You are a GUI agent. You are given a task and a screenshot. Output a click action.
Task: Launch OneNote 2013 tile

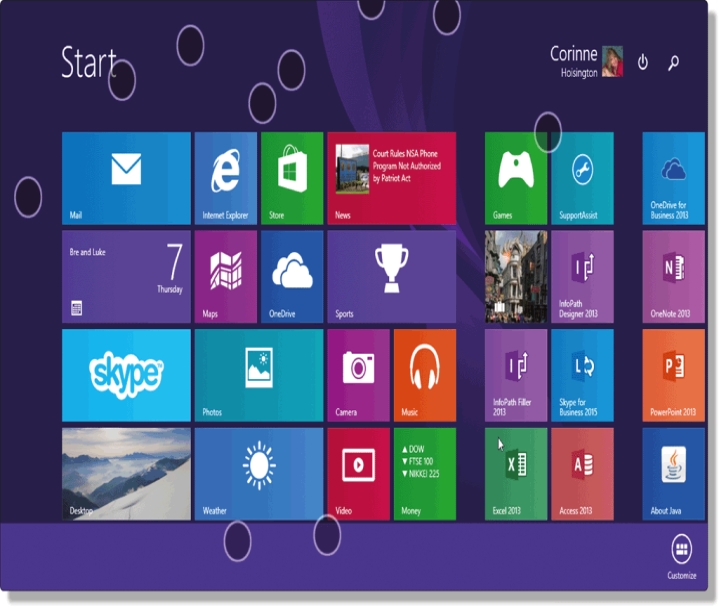pos(674,277)
